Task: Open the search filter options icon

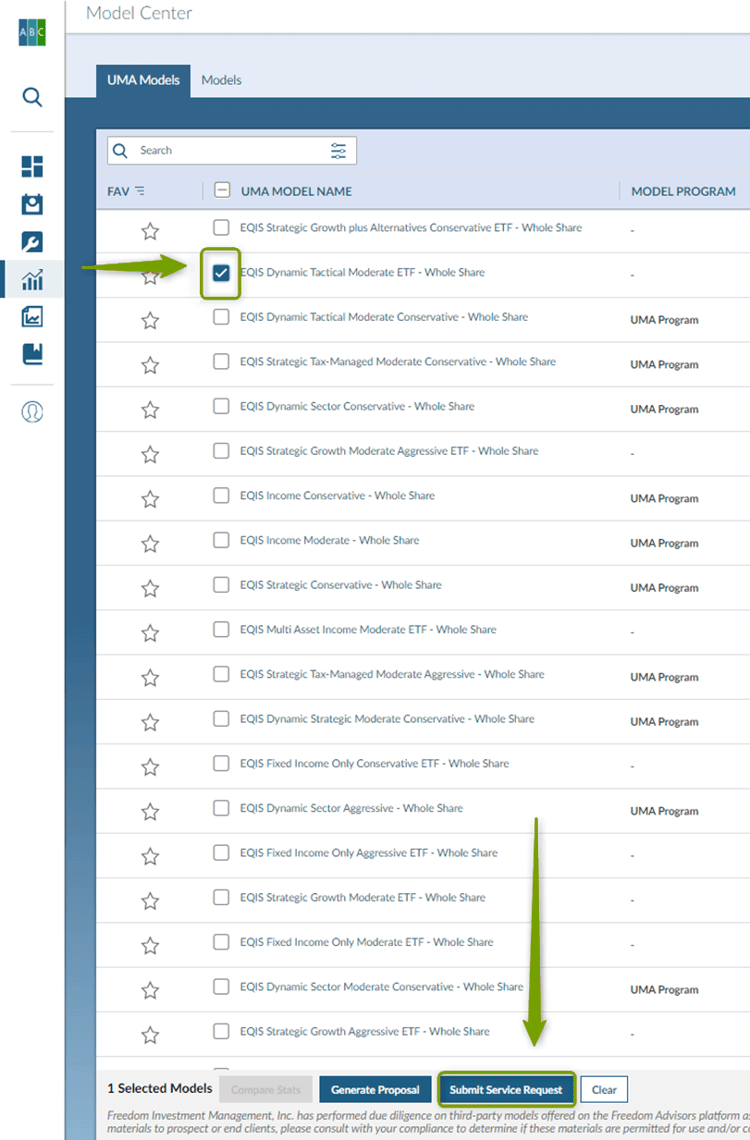Action: tap(339, 151)
